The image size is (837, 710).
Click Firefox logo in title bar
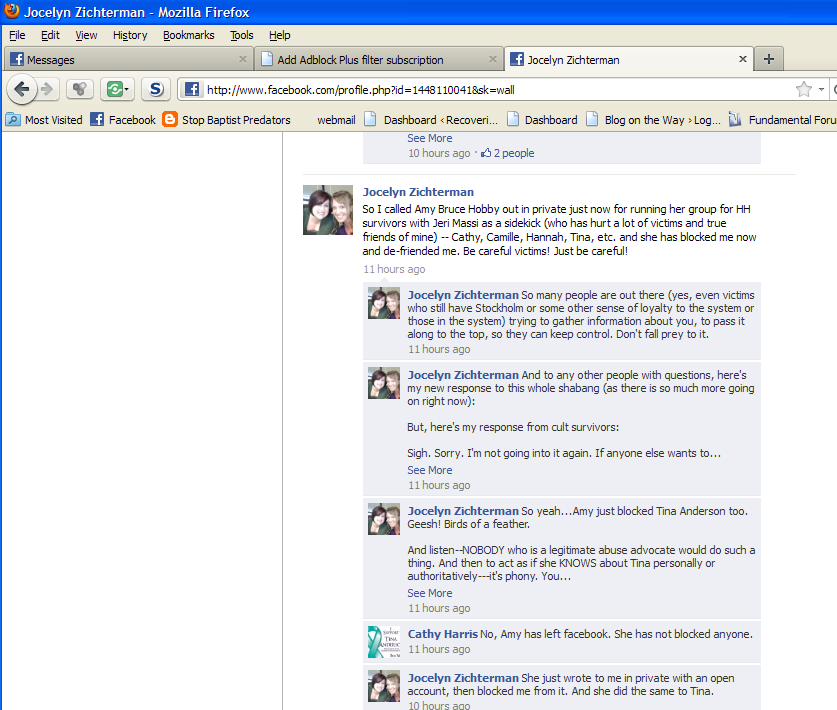12,11
